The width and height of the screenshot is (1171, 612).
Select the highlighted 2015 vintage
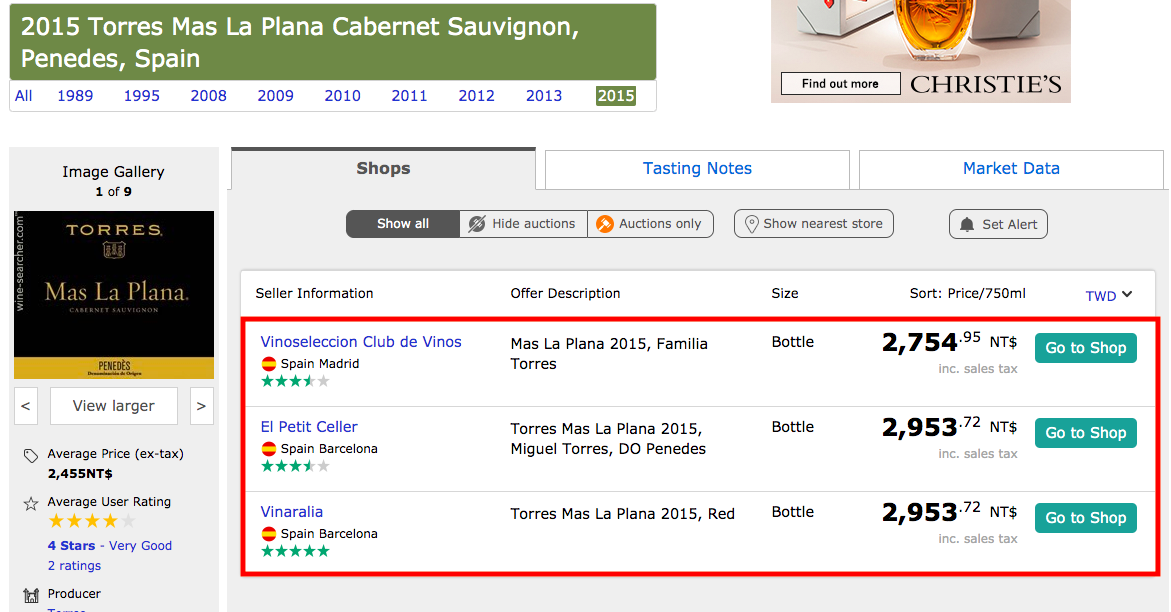tap(616, 96)
